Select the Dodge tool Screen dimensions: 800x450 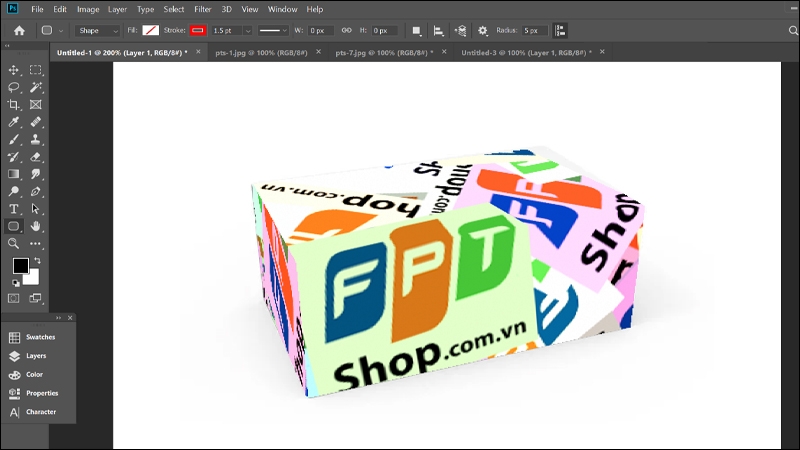pyautogui.click(x=14, y=191)
